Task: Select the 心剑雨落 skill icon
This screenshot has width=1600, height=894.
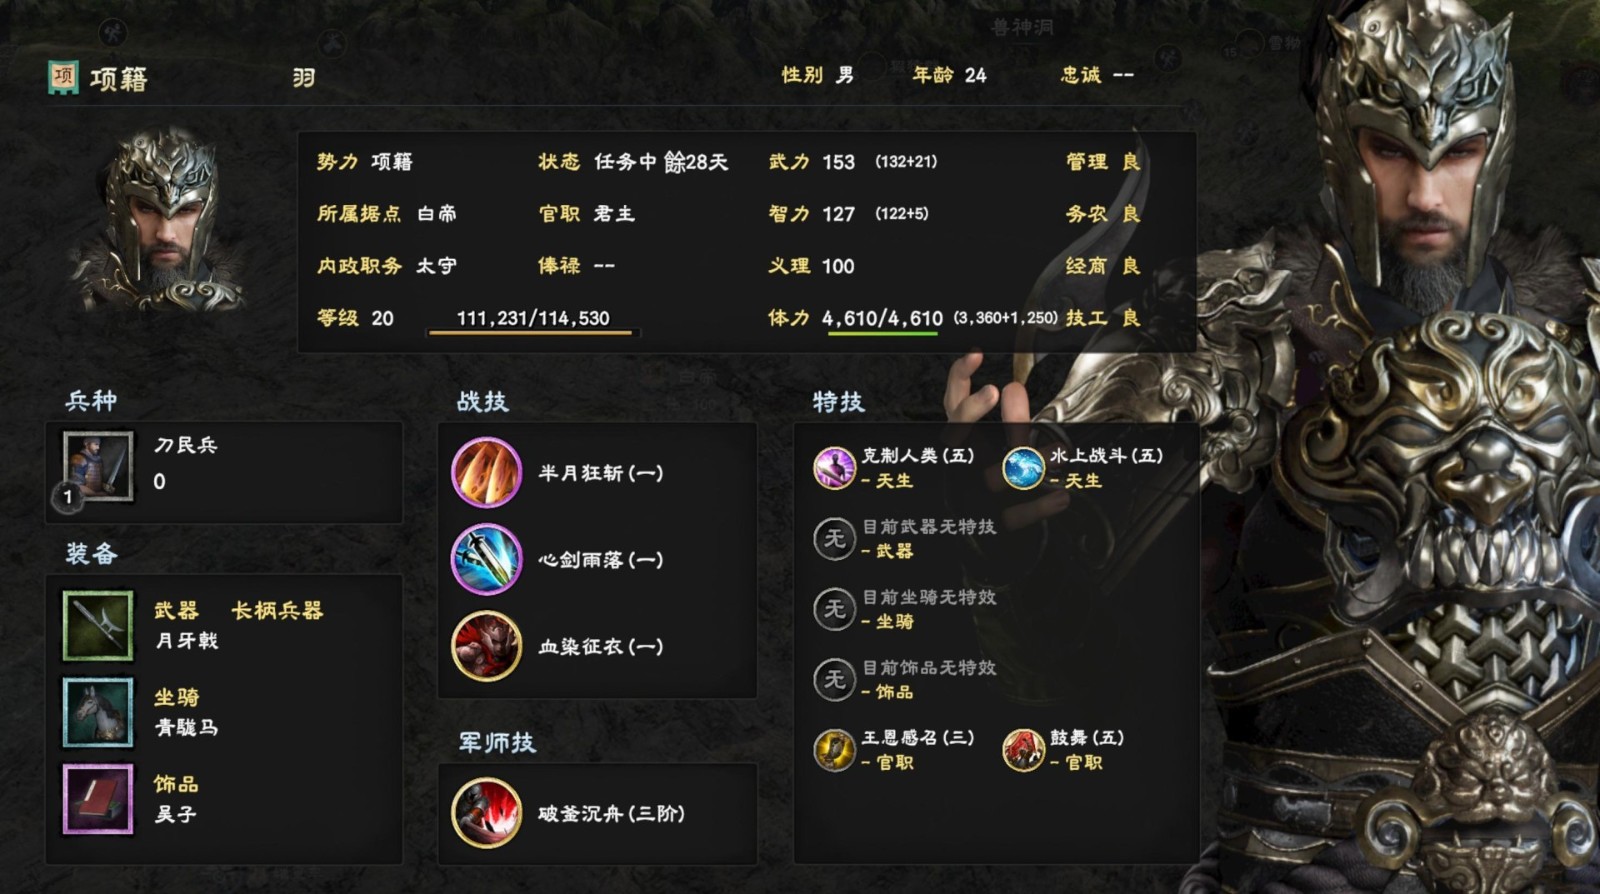Action: [x=487, y=559]
